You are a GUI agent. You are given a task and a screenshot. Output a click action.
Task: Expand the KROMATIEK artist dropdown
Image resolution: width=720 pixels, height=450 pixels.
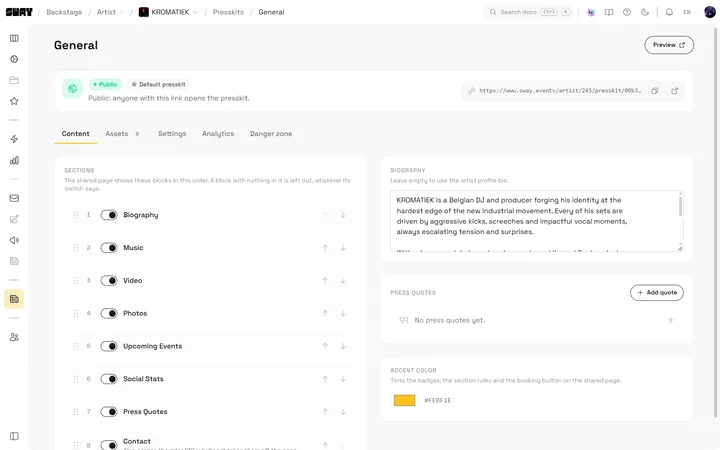pyautogui.click(x=169, y=12)
